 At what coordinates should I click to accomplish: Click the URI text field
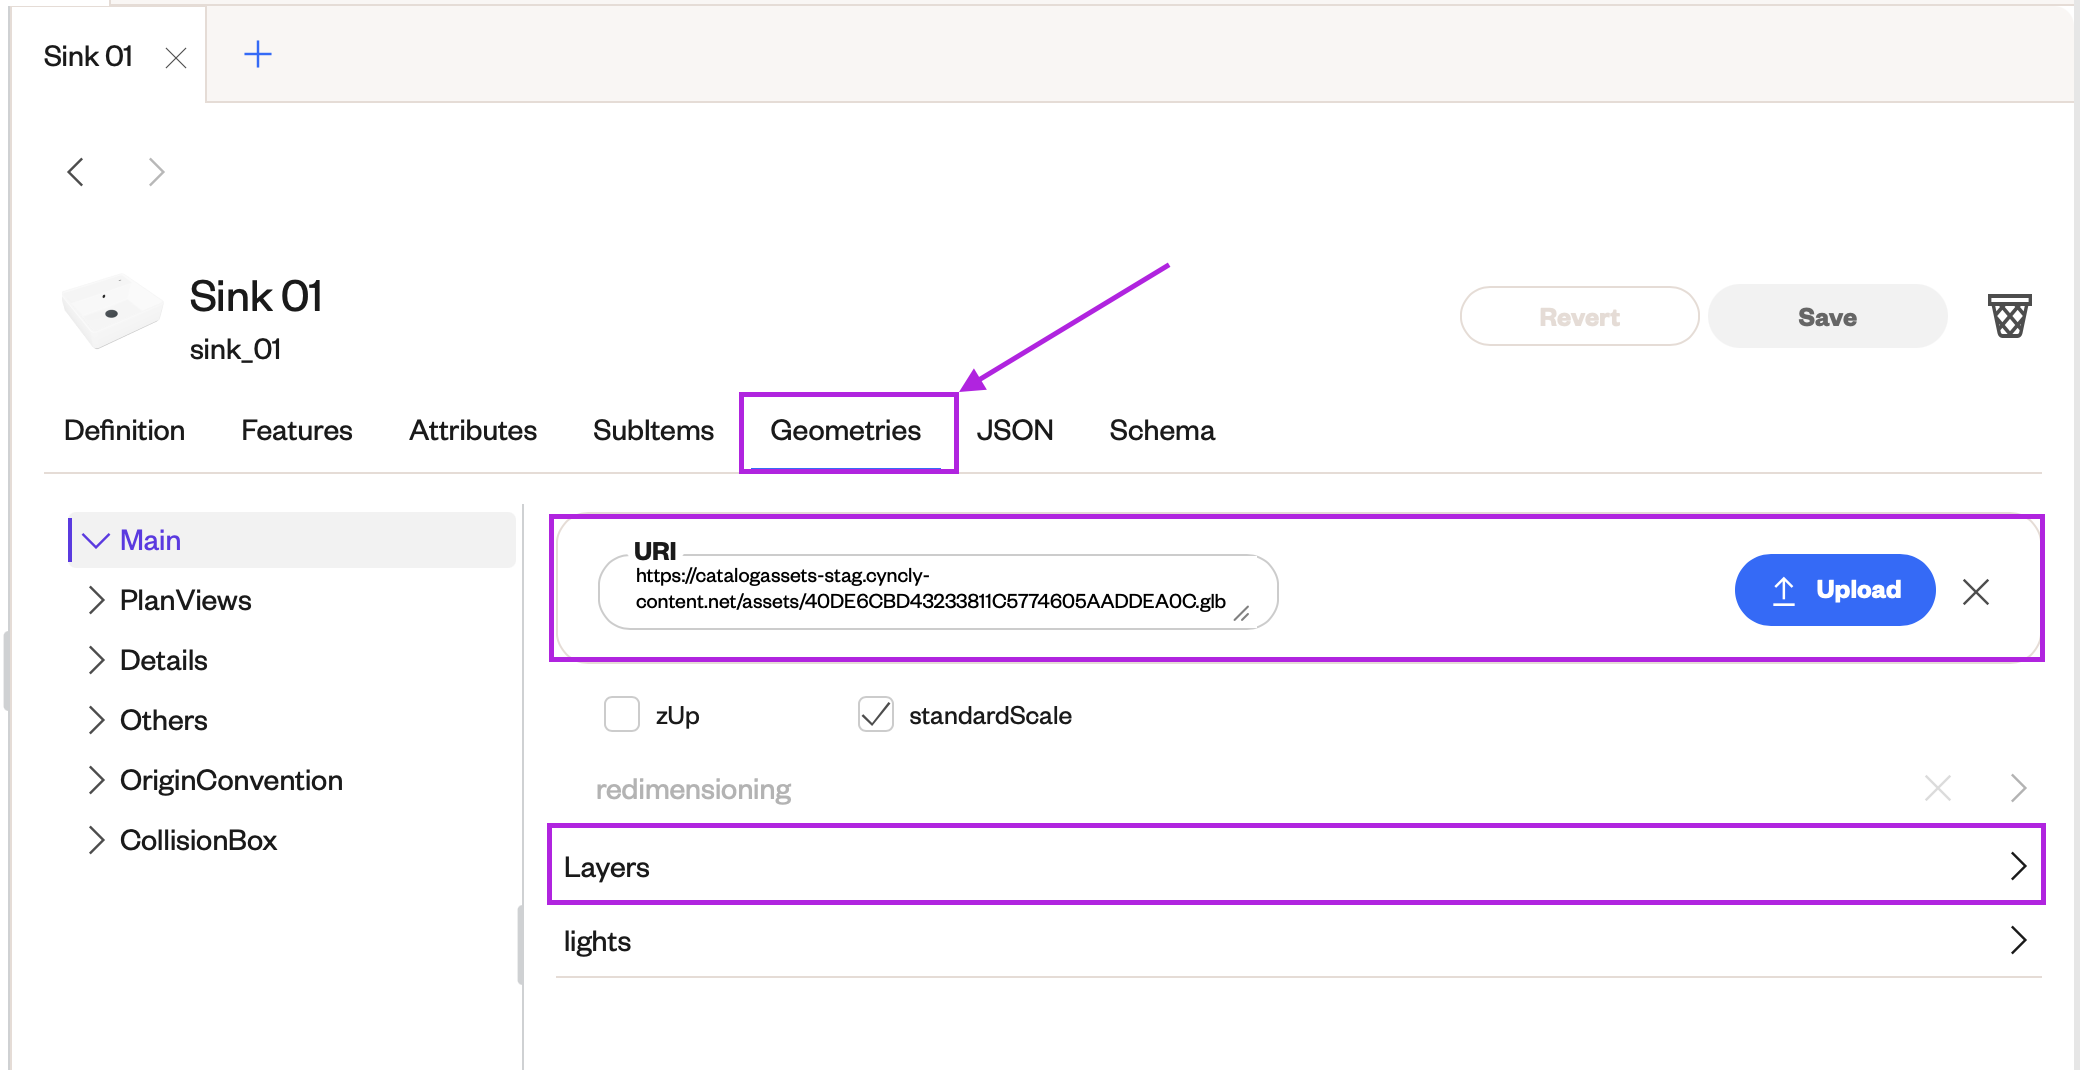tap(938, 591)
